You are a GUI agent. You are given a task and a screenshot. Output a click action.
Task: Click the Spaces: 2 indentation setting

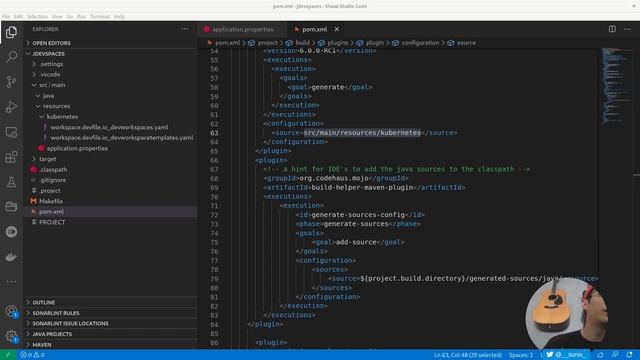tap(521, 355)
